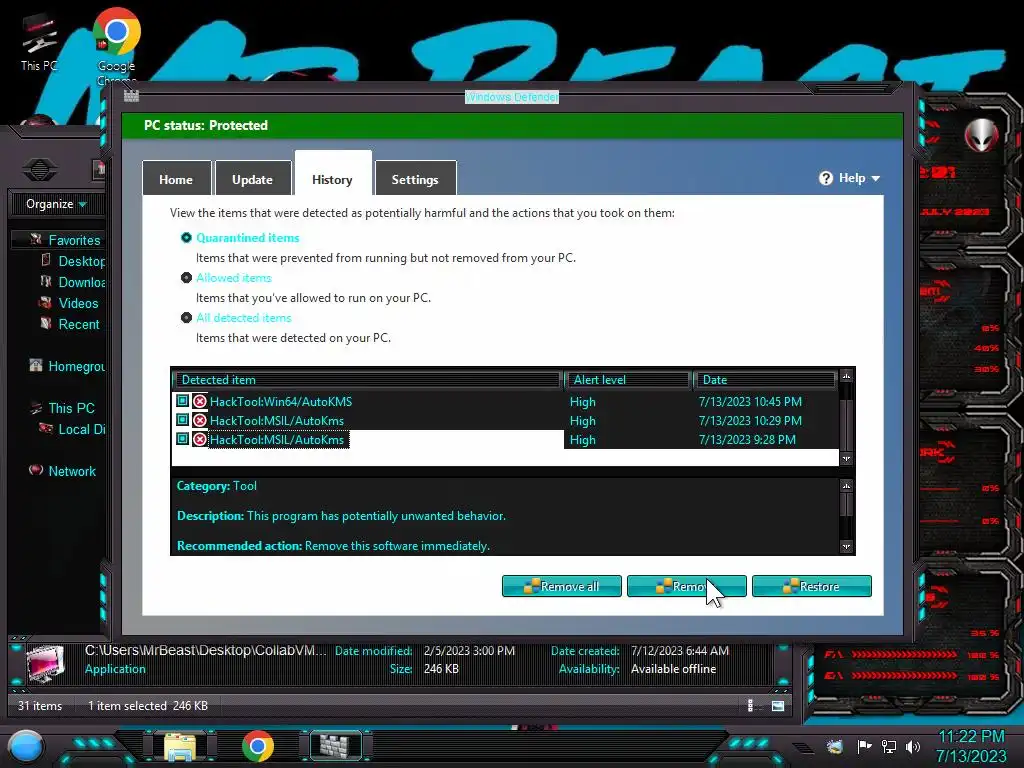Image resolution: width=1024 pixels, height=768 pixels.
Task: Click the Windows Defender taskbar icon
Action: point(335,746)
